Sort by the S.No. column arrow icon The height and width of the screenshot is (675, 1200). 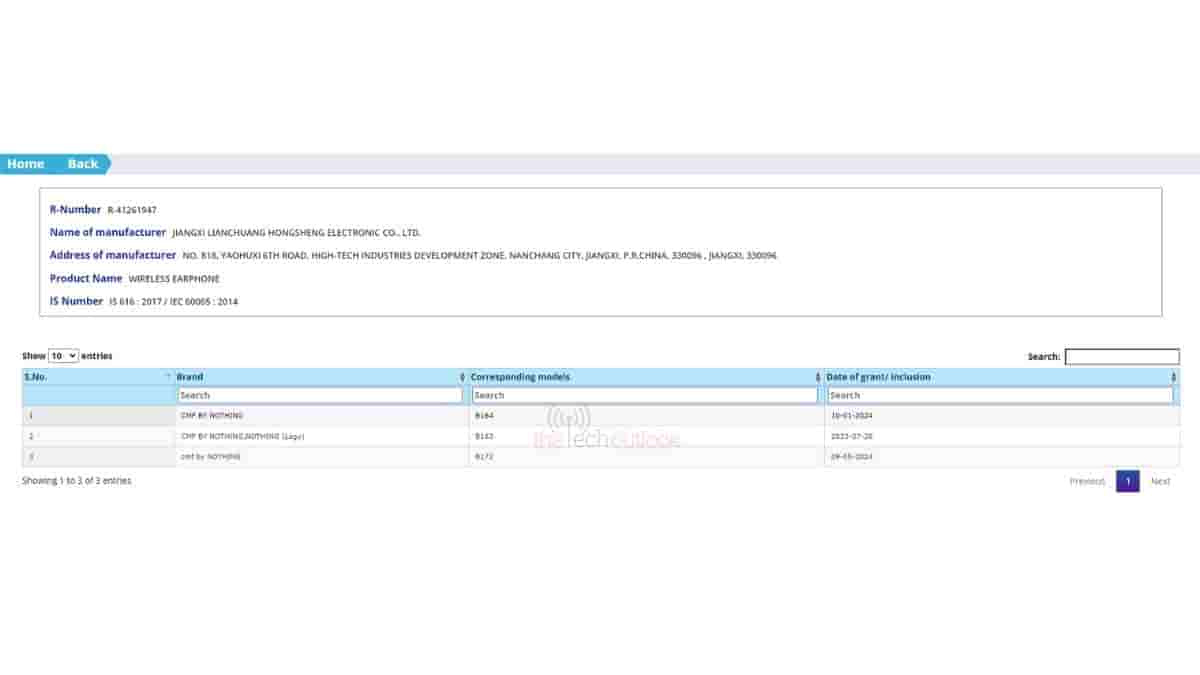167,377
